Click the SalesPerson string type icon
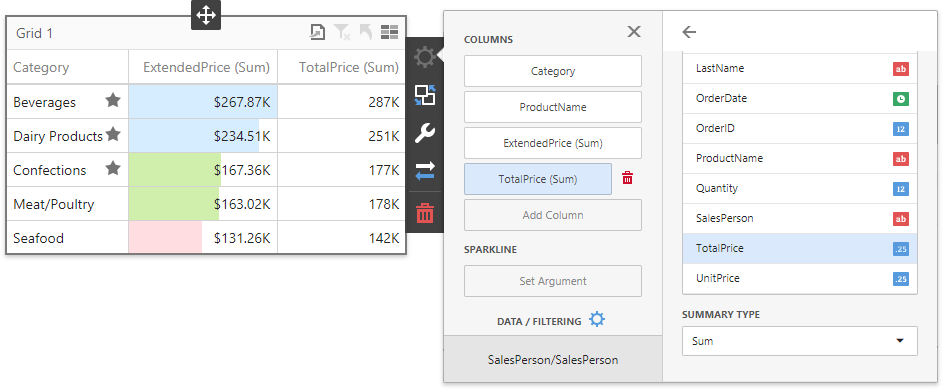This screenshot has height=390, width=943. [900, 219]
